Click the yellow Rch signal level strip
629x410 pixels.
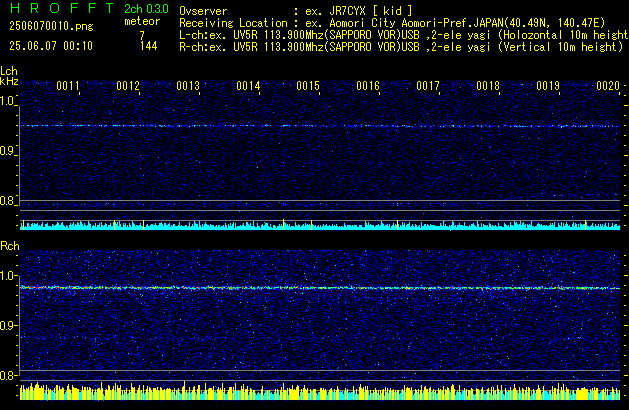320,392
